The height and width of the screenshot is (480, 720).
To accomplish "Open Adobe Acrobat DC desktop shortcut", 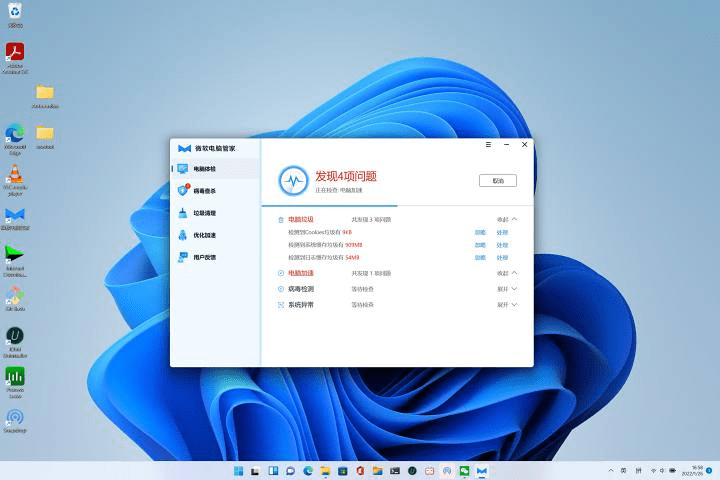I will 15,58.
